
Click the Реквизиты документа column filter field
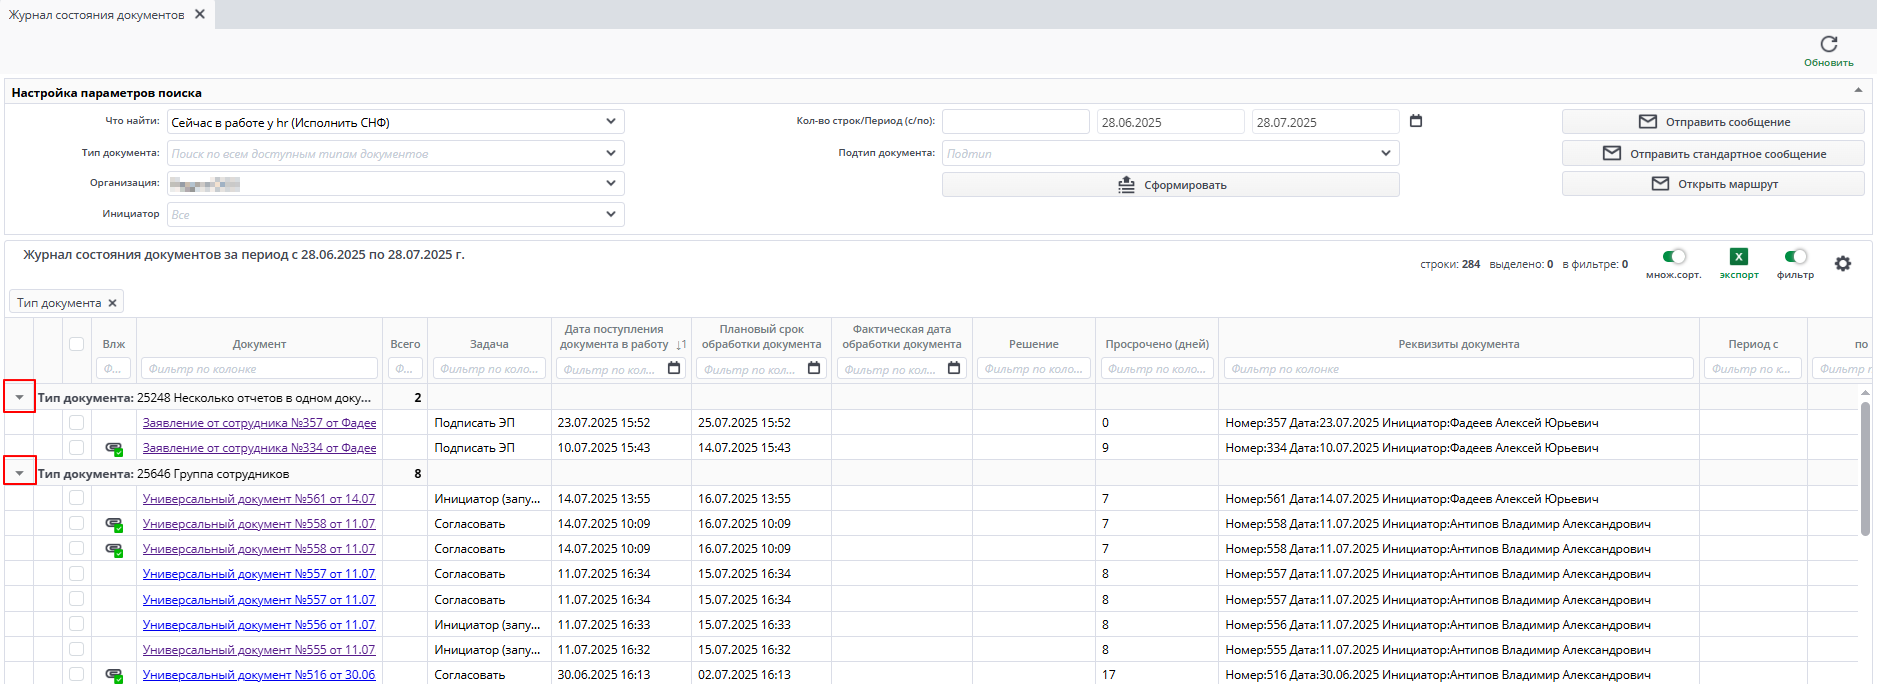pyautogui.click(x=1458, y=369)
